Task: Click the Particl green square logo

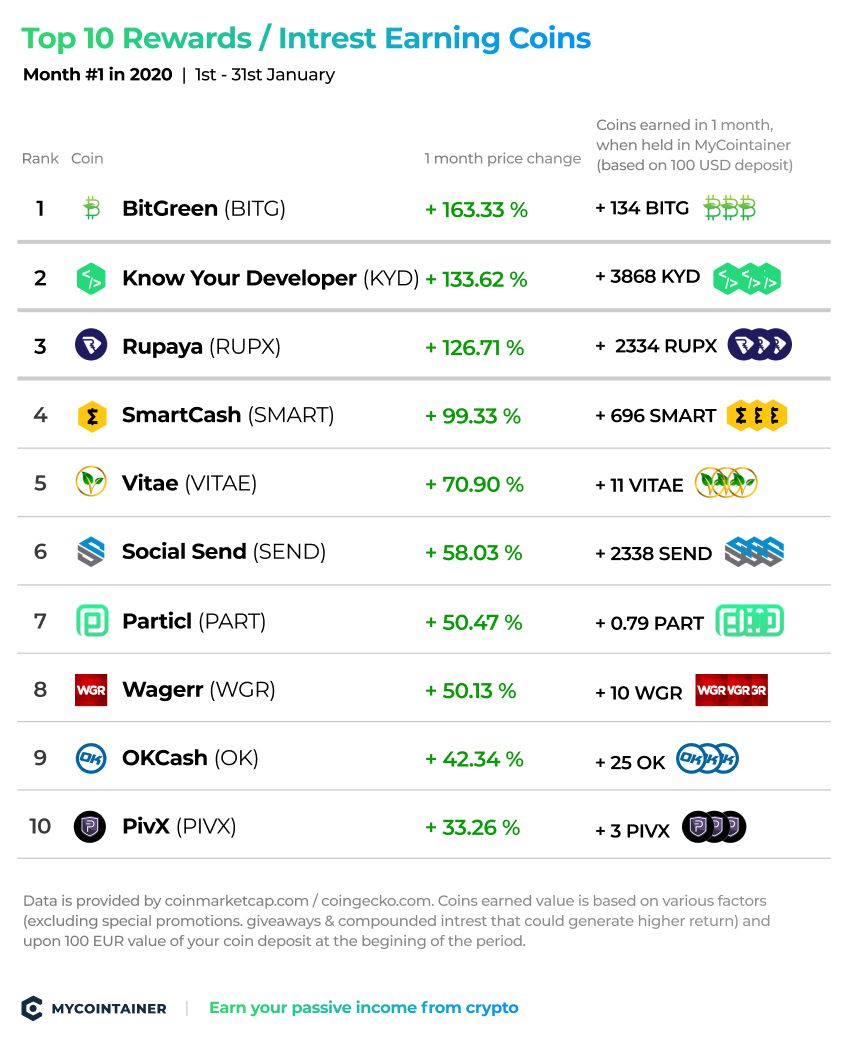Action: click(92, 621)
